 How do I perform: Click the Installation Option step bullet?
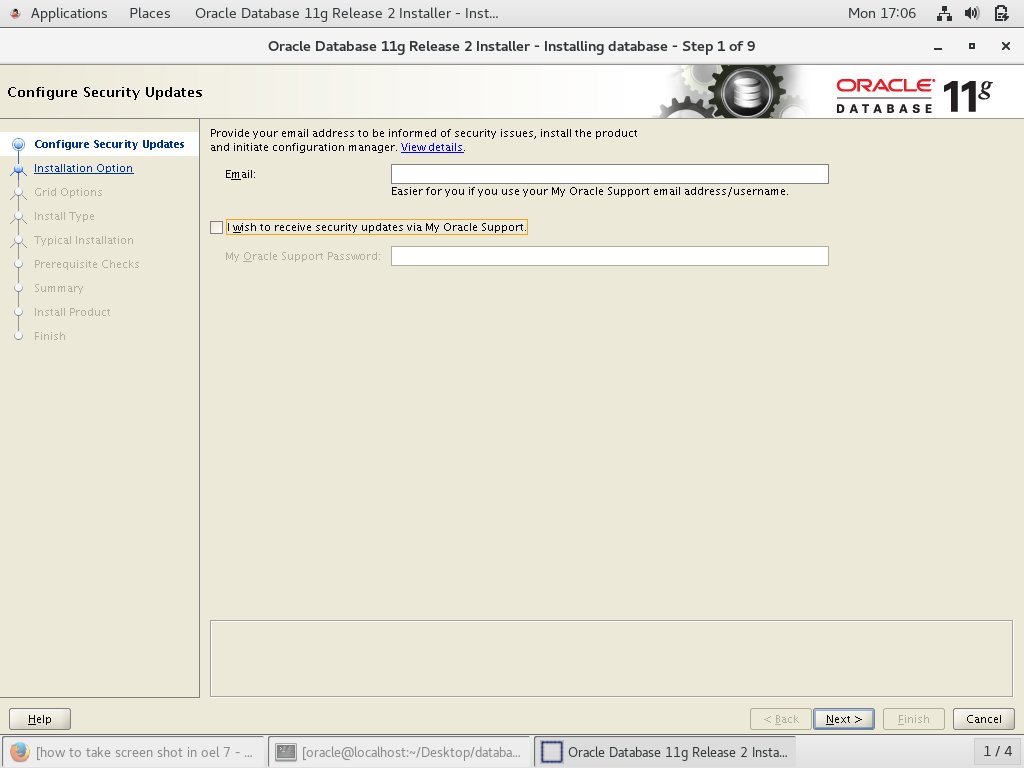pyautogui.click(x=18, y=169)
